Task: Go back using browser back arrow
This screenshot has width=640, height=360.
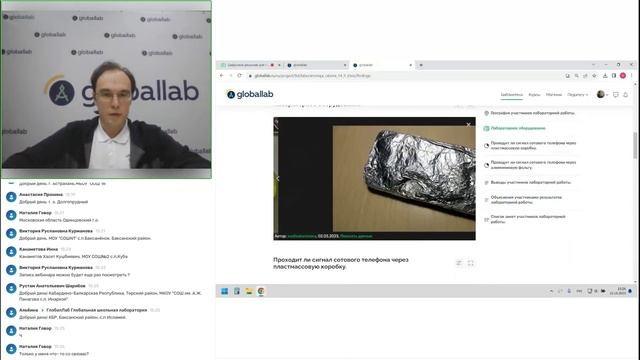Action: point(222,76)
